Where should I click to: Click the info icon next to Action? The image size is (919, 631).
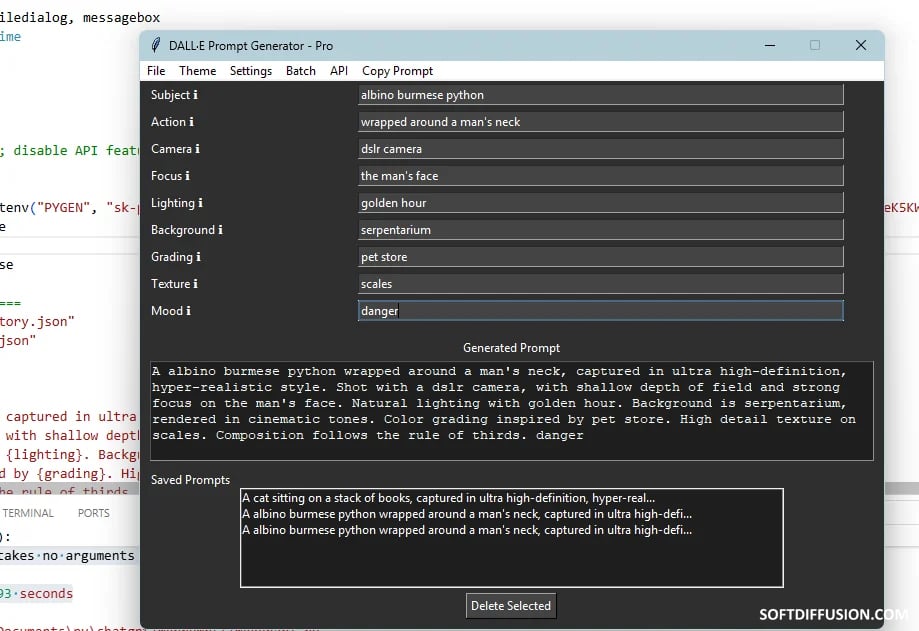coord(191,122)
